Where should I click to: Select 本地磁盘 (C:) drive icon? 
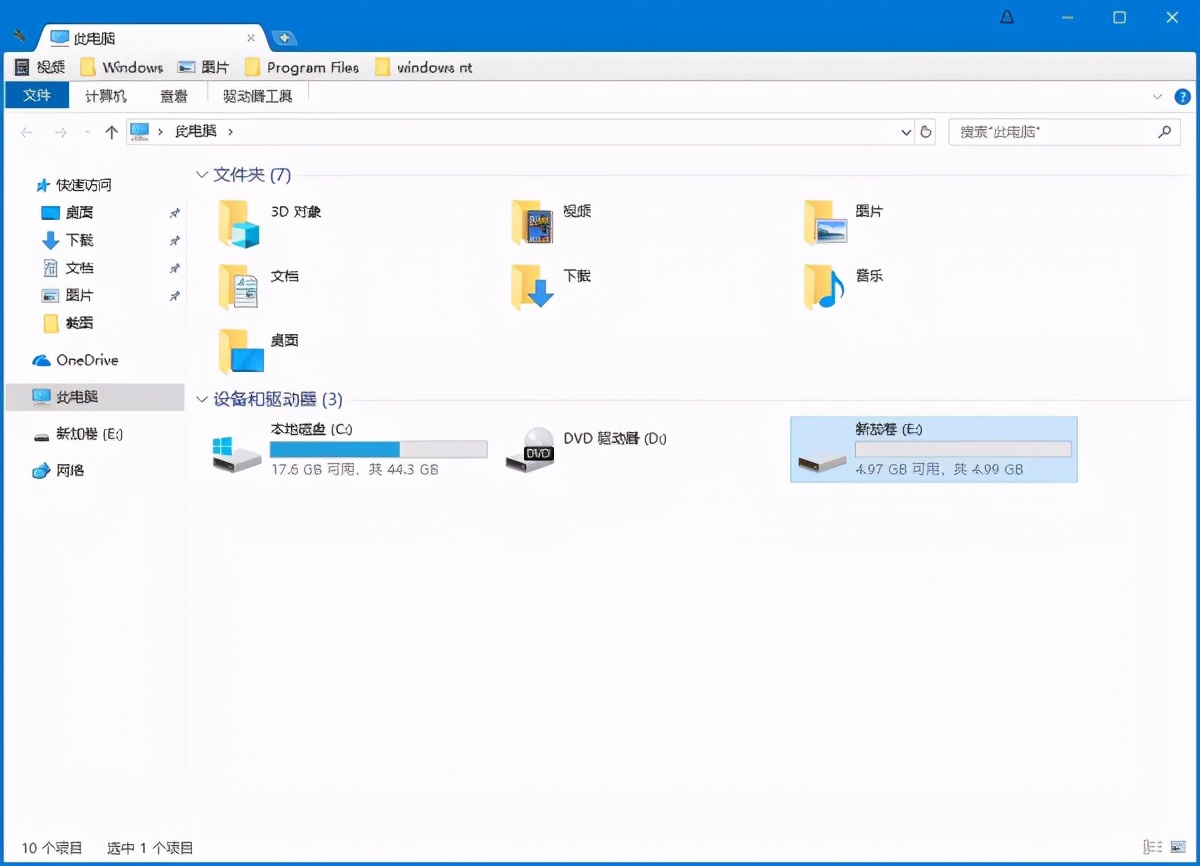pos(238,451)
